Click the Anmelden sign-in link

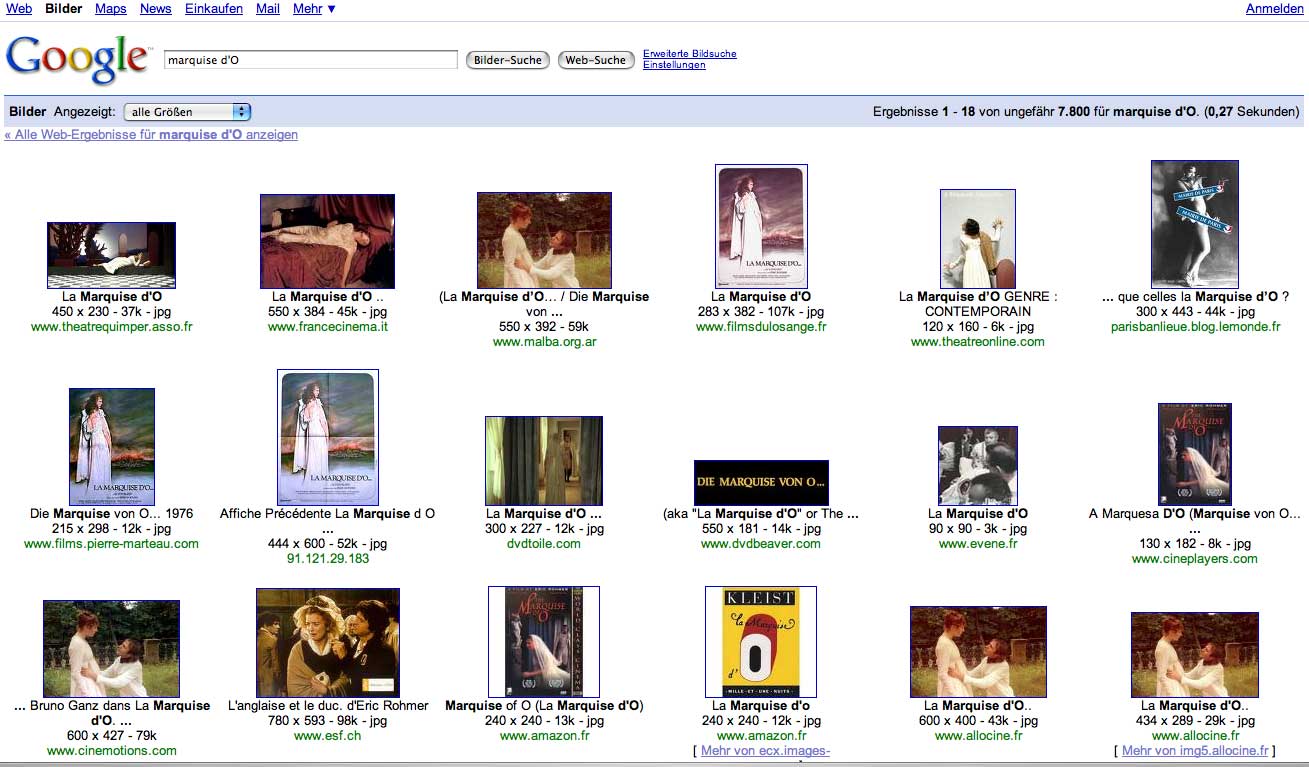coord(1274,9)
